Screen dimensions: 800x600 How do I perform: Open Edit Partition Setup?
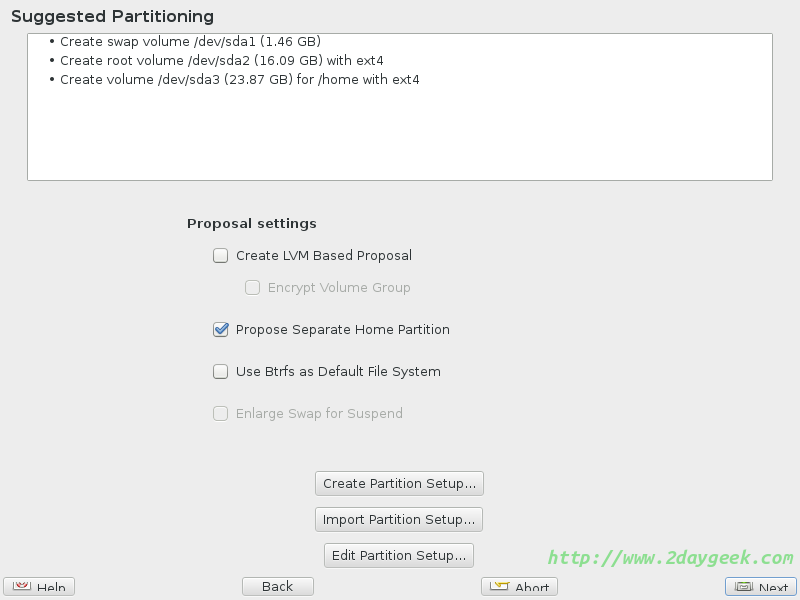(x=399, y=556)
